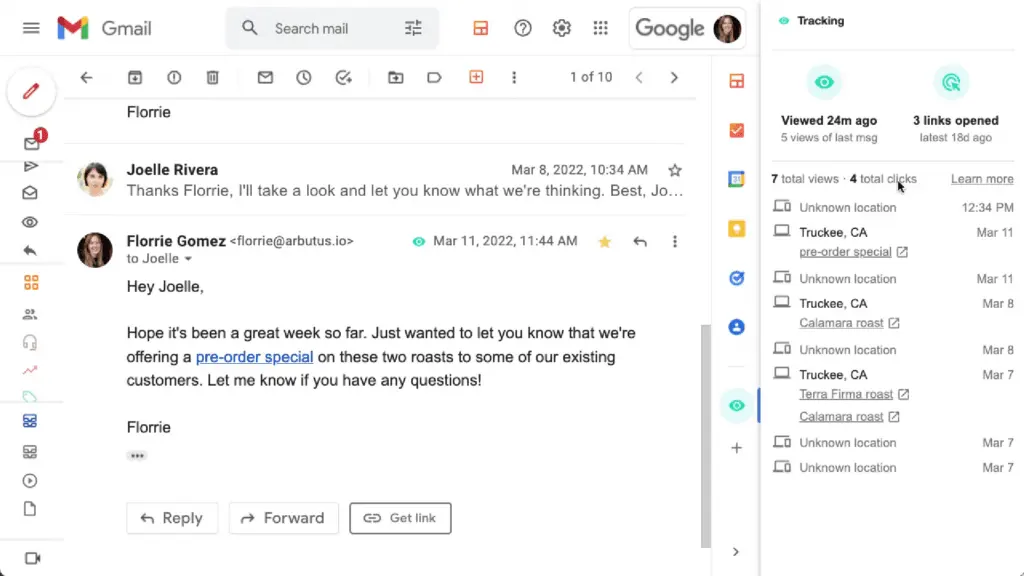Click green tracking eye beside message date
1024x576 pixels.
click(x=419, y=242)
